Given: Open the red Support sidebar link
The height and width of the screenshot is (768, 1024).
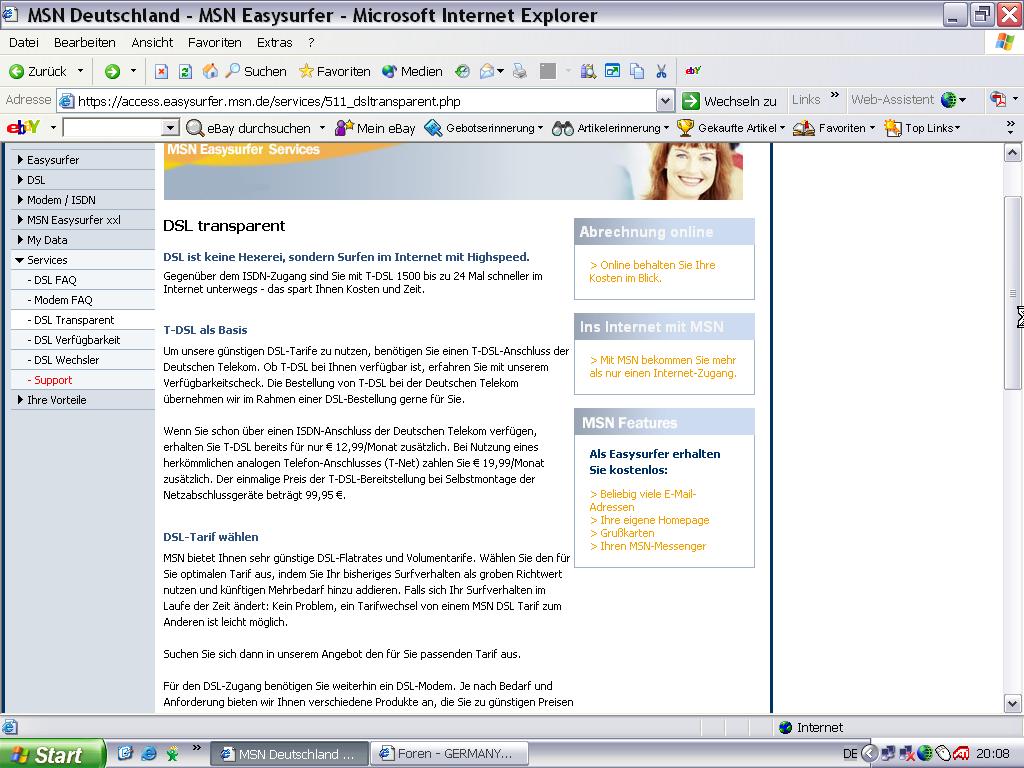Looking at the screenshot, I should click(x=53, y=380).
